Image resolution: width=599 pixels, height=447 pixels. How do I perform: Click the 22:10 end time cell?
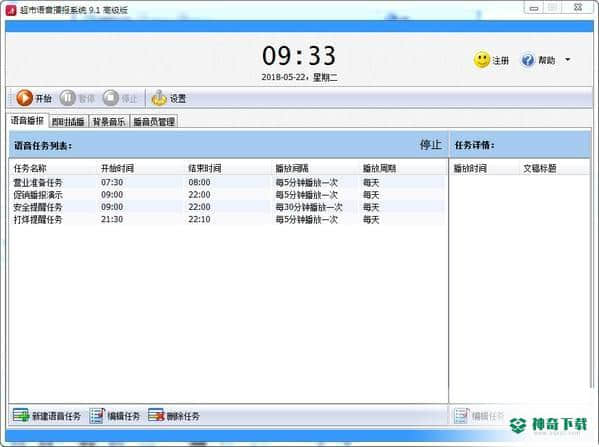click(199, 219)
